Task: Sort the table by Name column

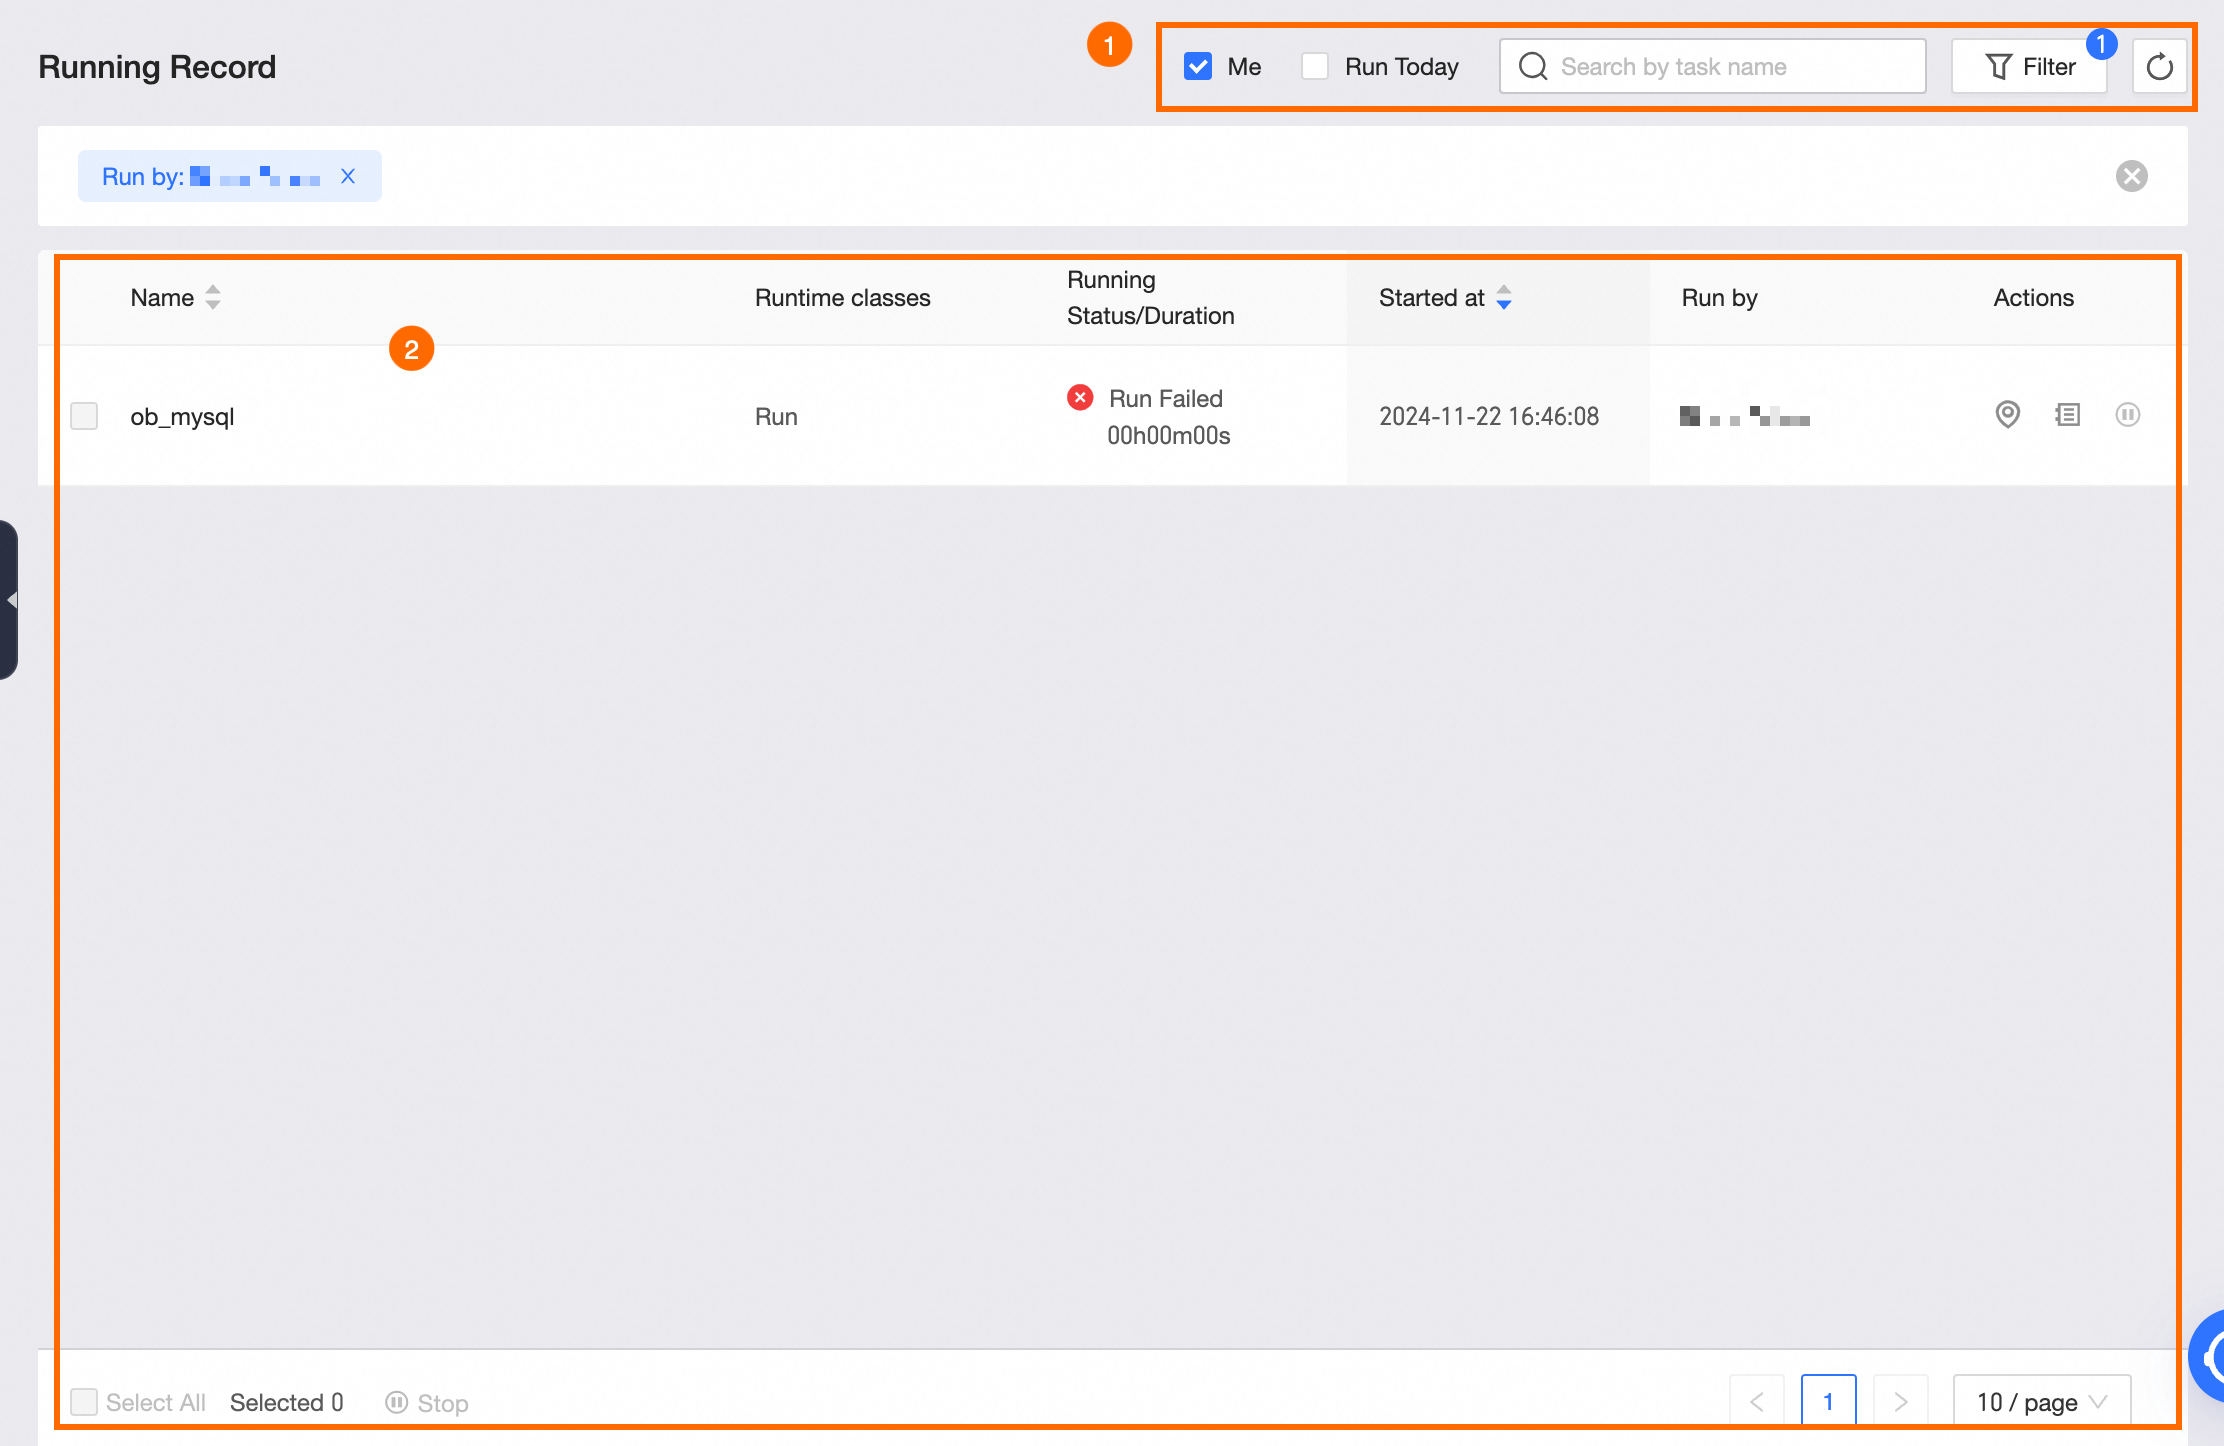Action: (212, 297)
